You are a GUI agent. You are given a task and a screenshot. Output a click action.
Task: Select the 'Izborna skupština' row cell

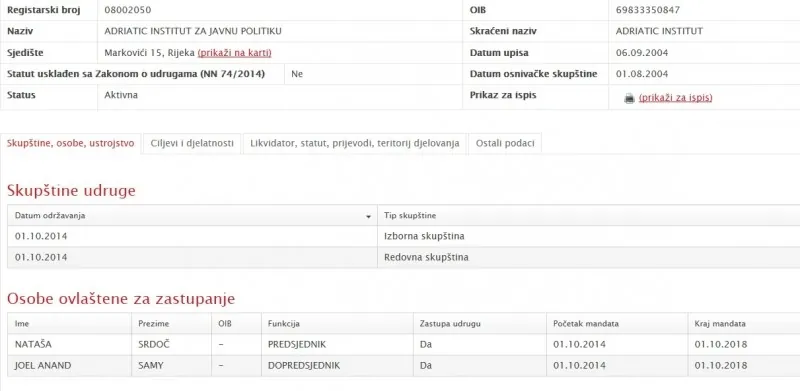[x=589, y=236]
